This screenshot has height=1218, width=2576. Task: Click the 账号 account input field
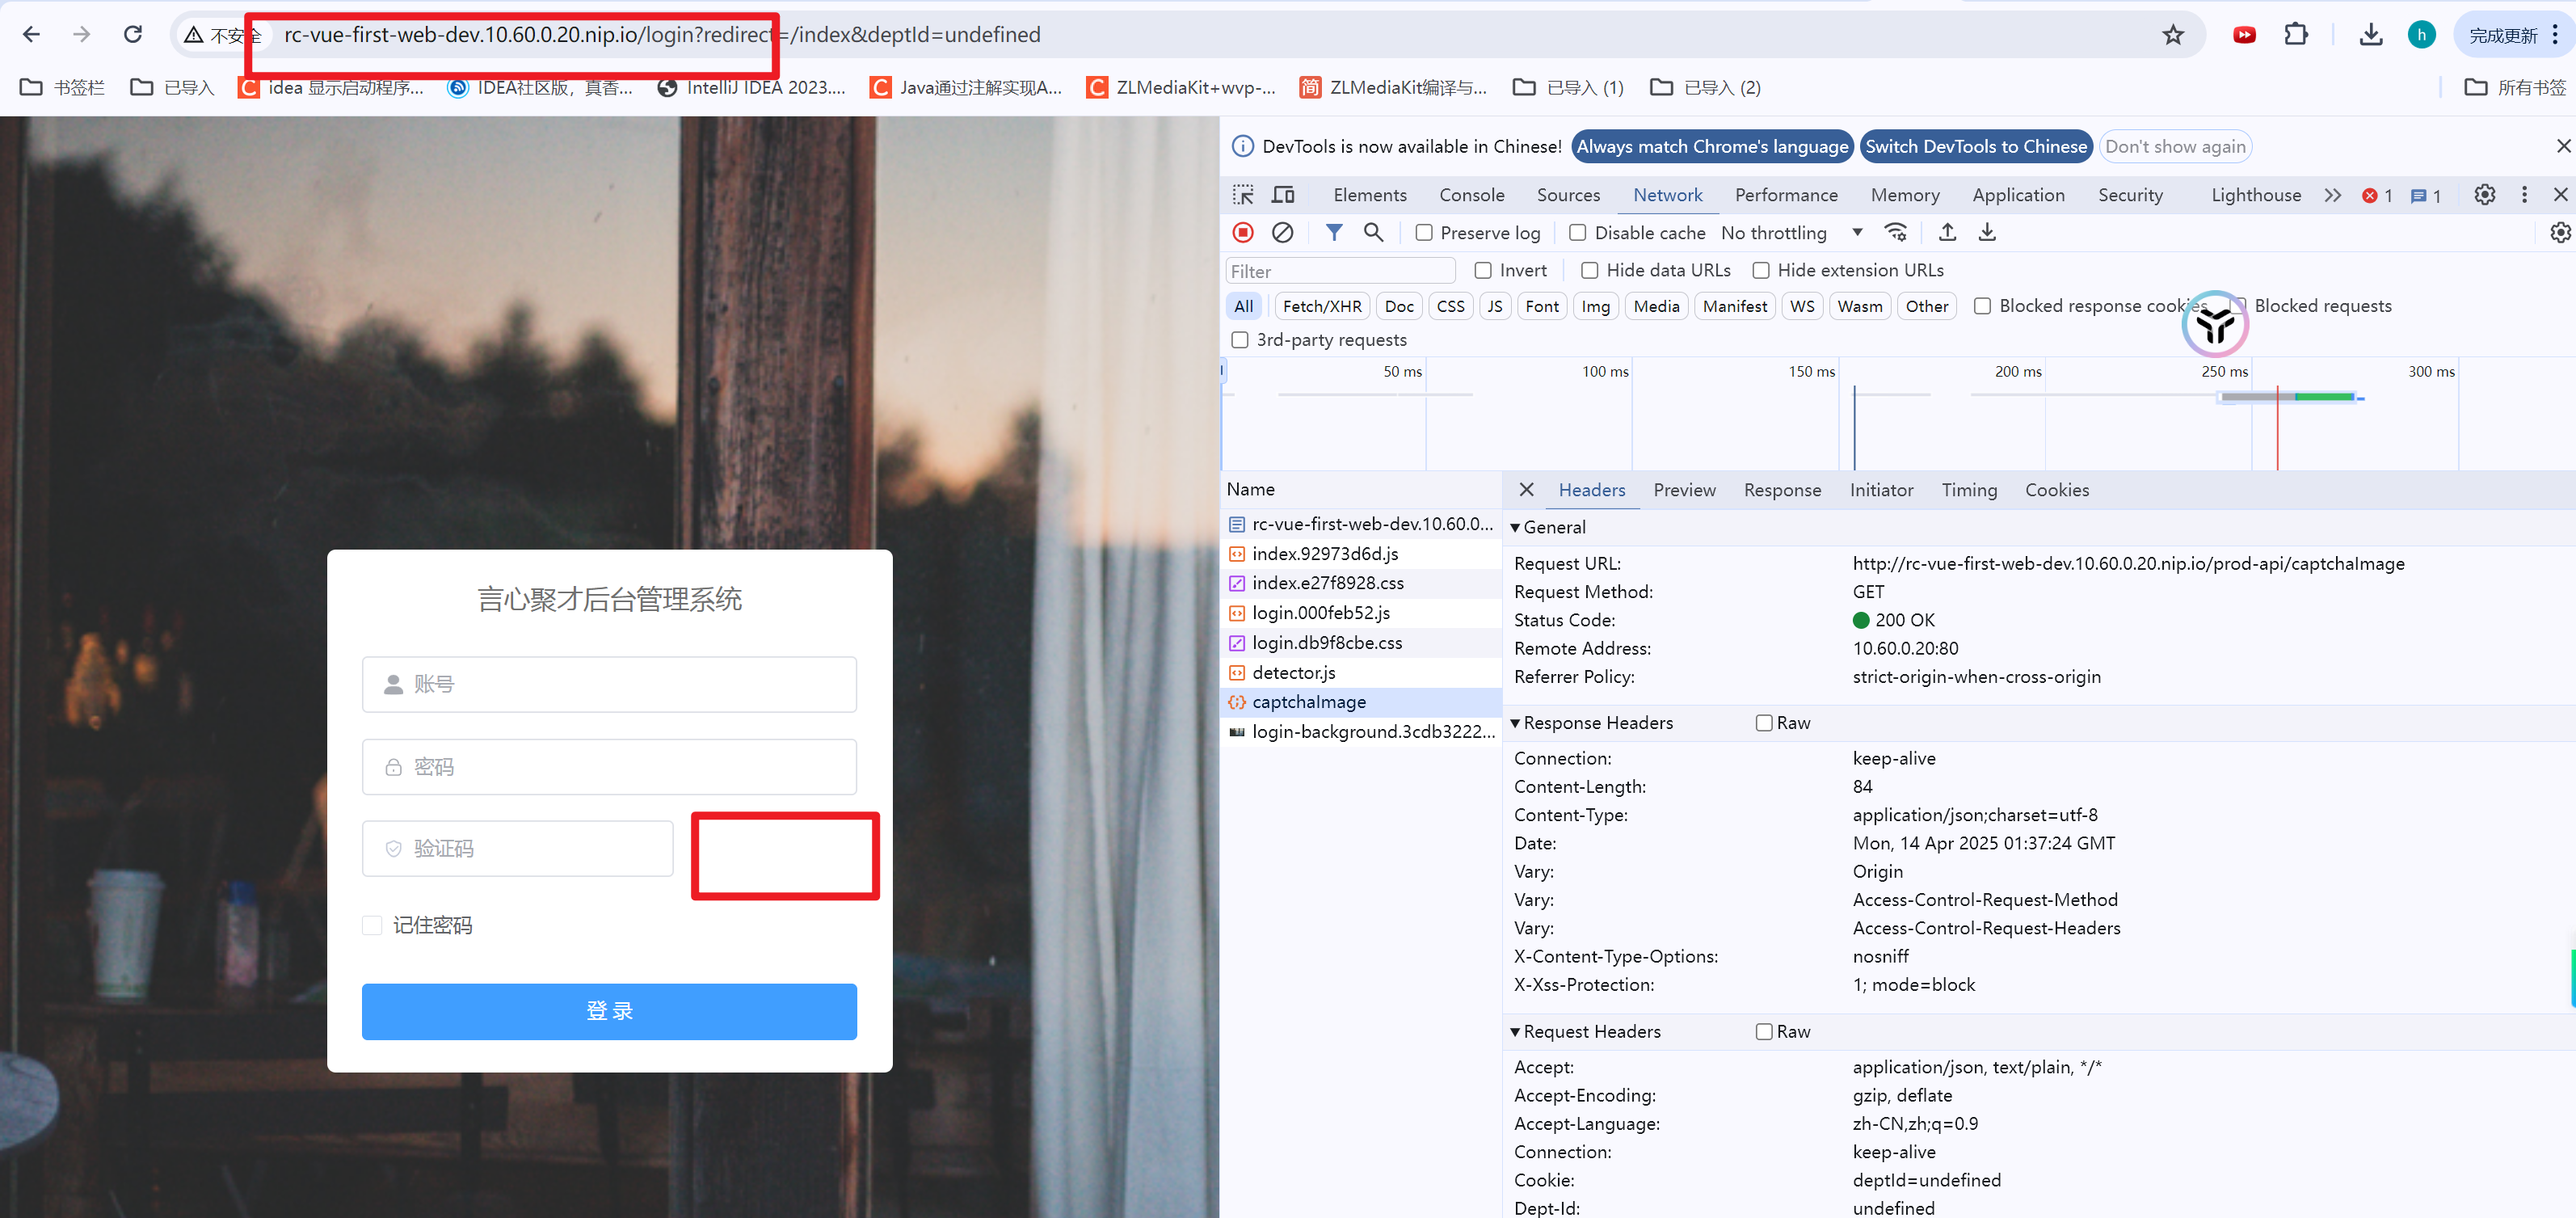[x=609, y=684]
